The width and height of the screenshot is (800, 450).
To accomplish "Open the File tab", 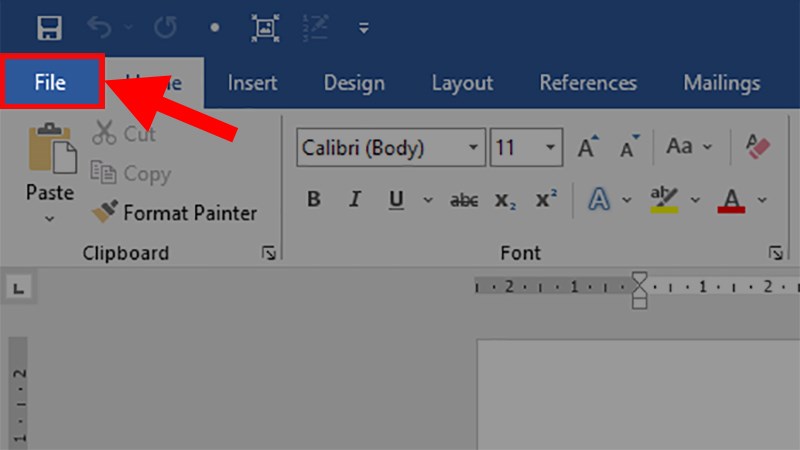I will (x=51, y=83).
